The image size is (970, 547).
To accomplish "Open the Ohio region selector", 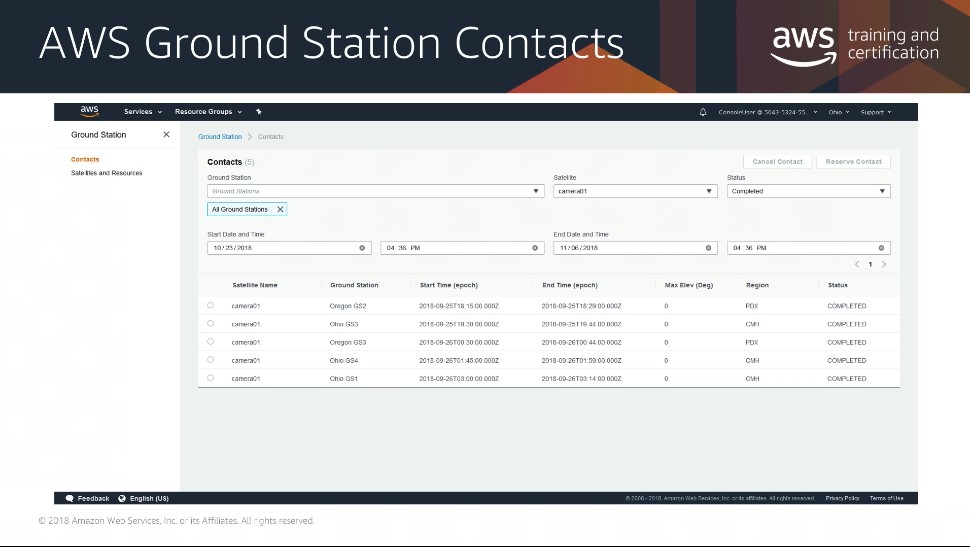I will [x=839, y=112].
